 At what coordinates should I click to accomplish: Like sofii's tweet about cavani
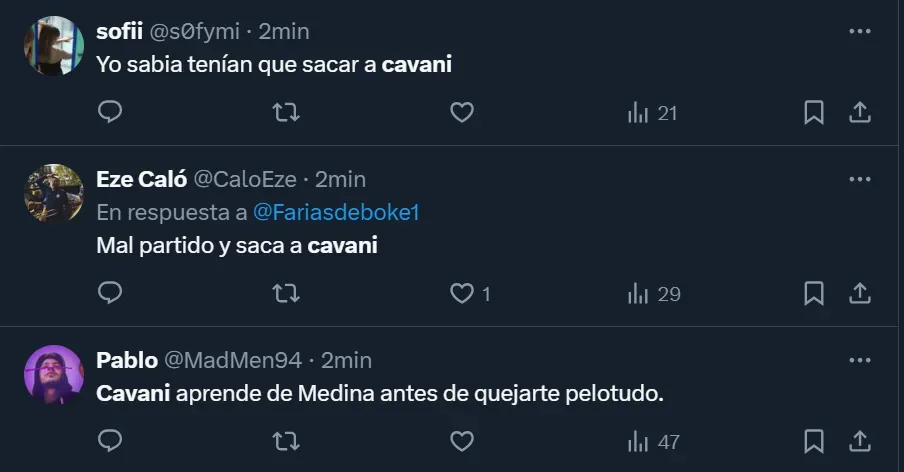pyautogui.click(x=461, y=113)
